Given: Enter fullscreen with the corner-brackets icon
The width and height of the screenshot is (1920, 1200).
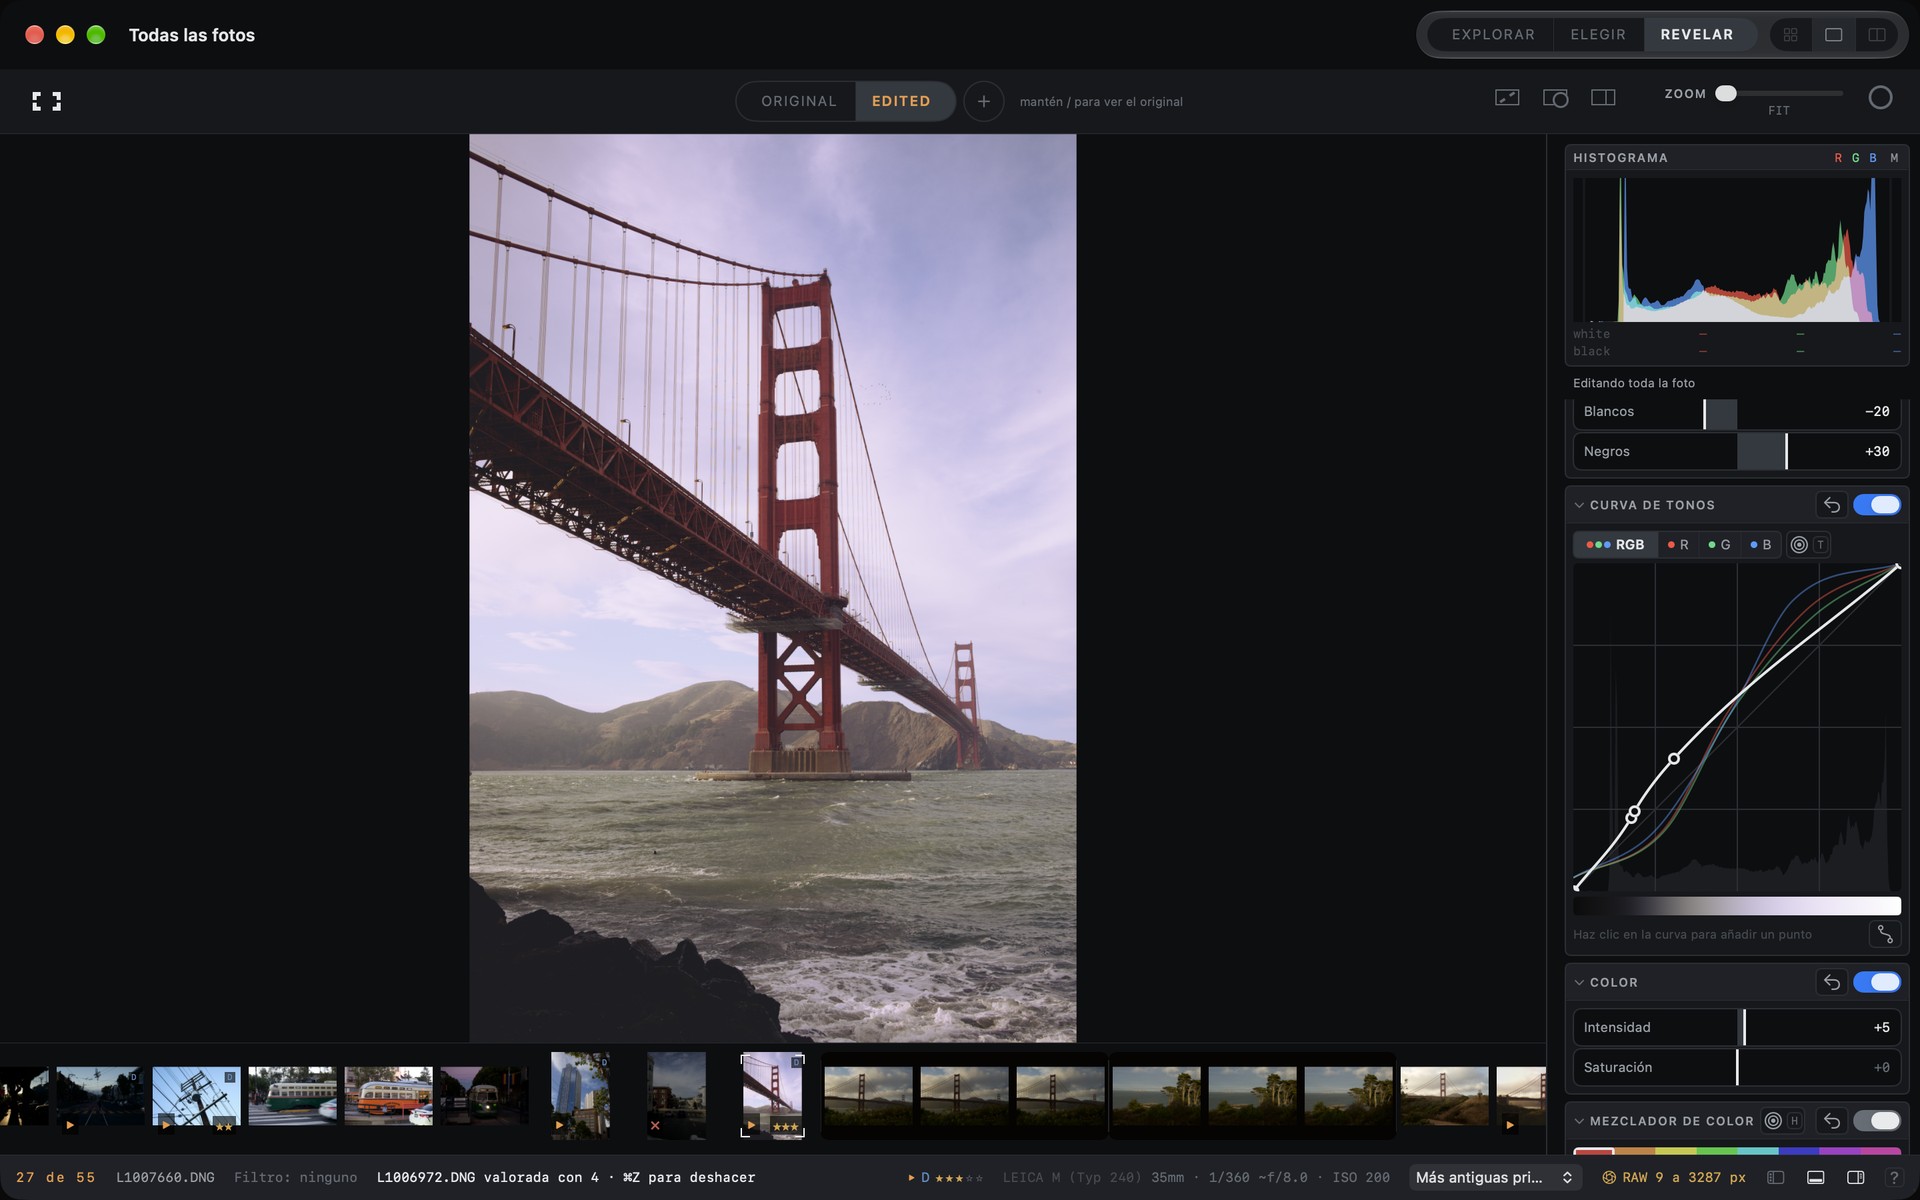Looking at the screenshot, I should [x=46, y=101].
